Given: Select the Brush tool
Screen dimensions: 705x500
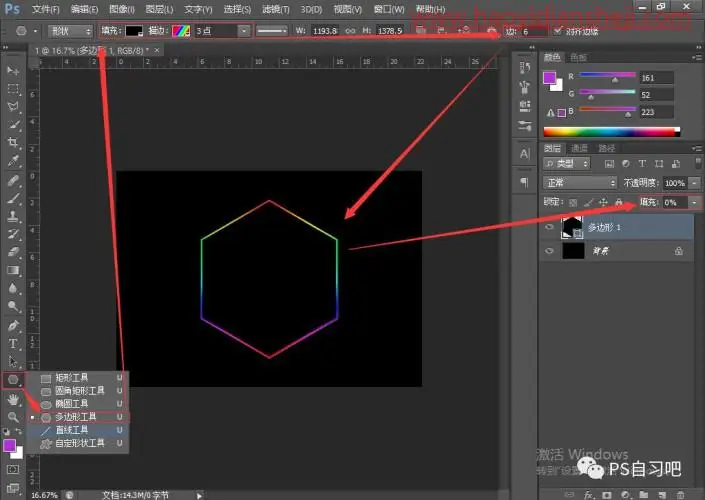Looking at the screenshot, I should [13, 198].
